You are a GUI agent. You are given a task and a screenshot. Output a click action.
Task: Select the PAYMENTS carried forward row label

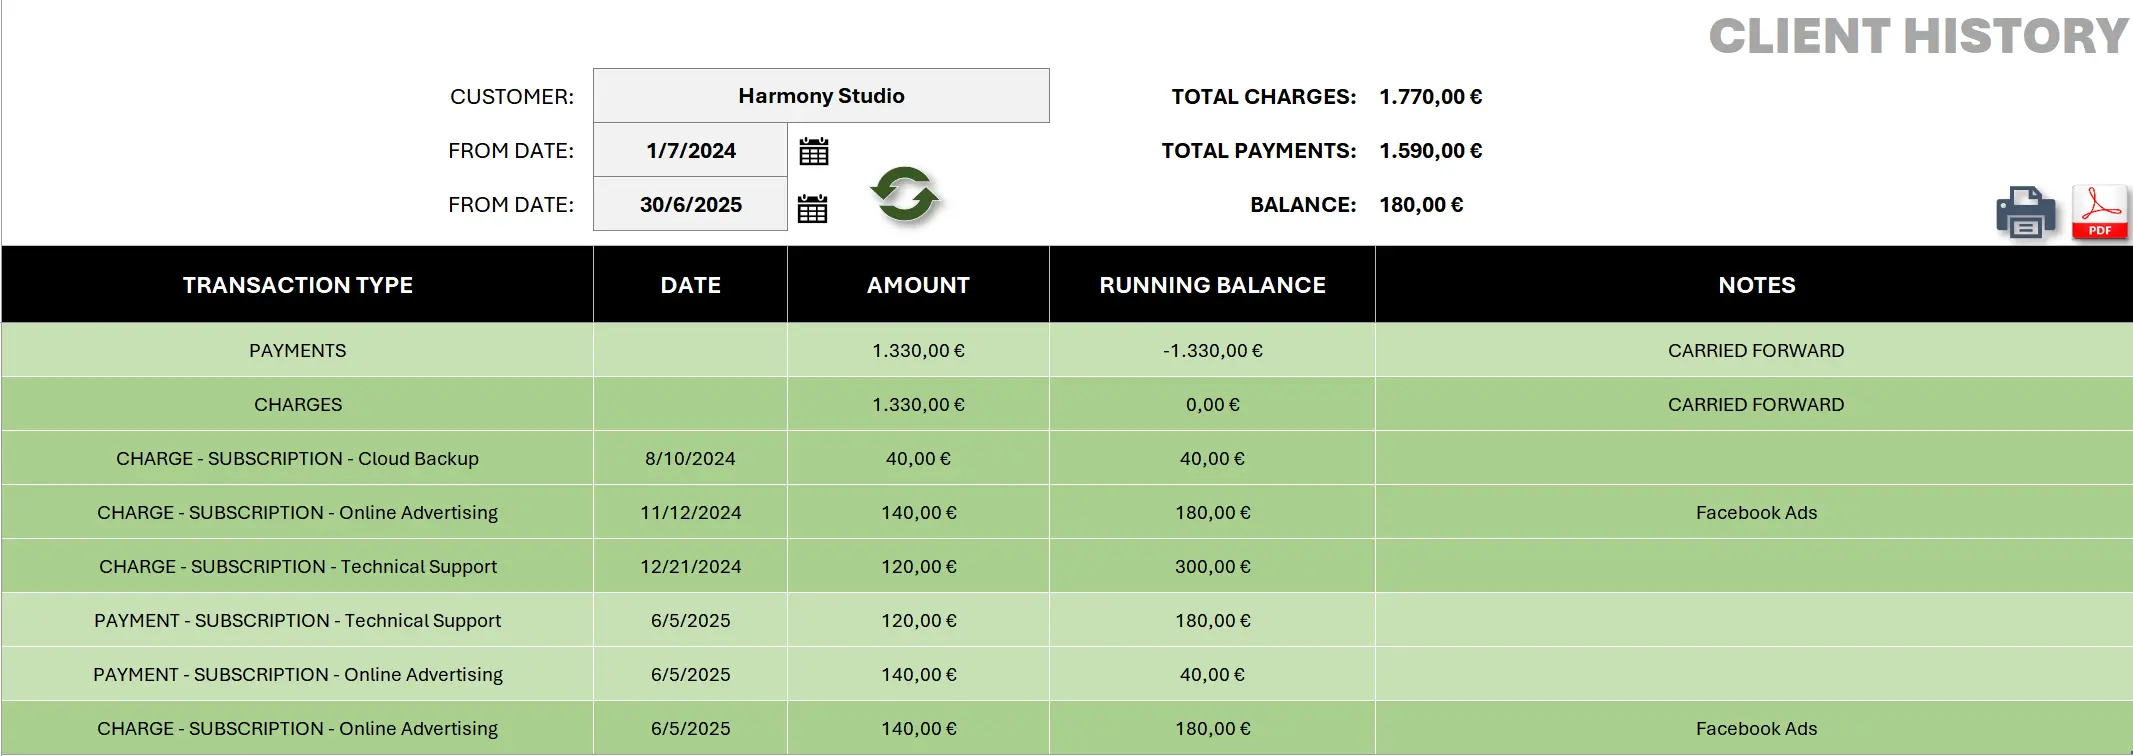[298, 351]
